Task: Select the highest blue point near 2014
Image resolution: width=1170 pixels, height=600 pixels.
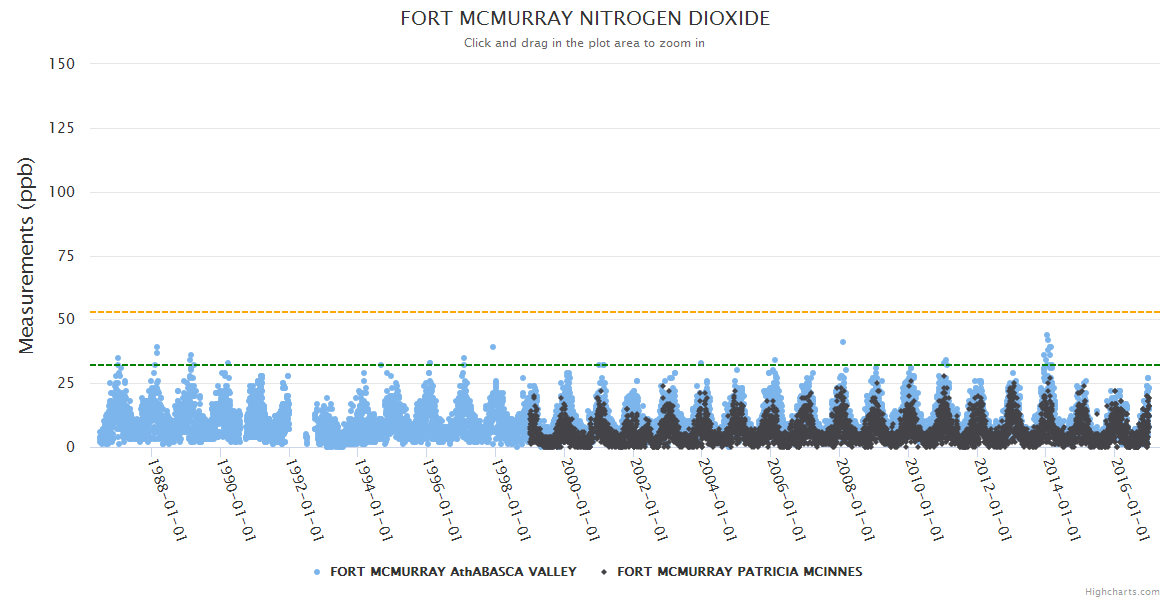Action: (1047, 336)
